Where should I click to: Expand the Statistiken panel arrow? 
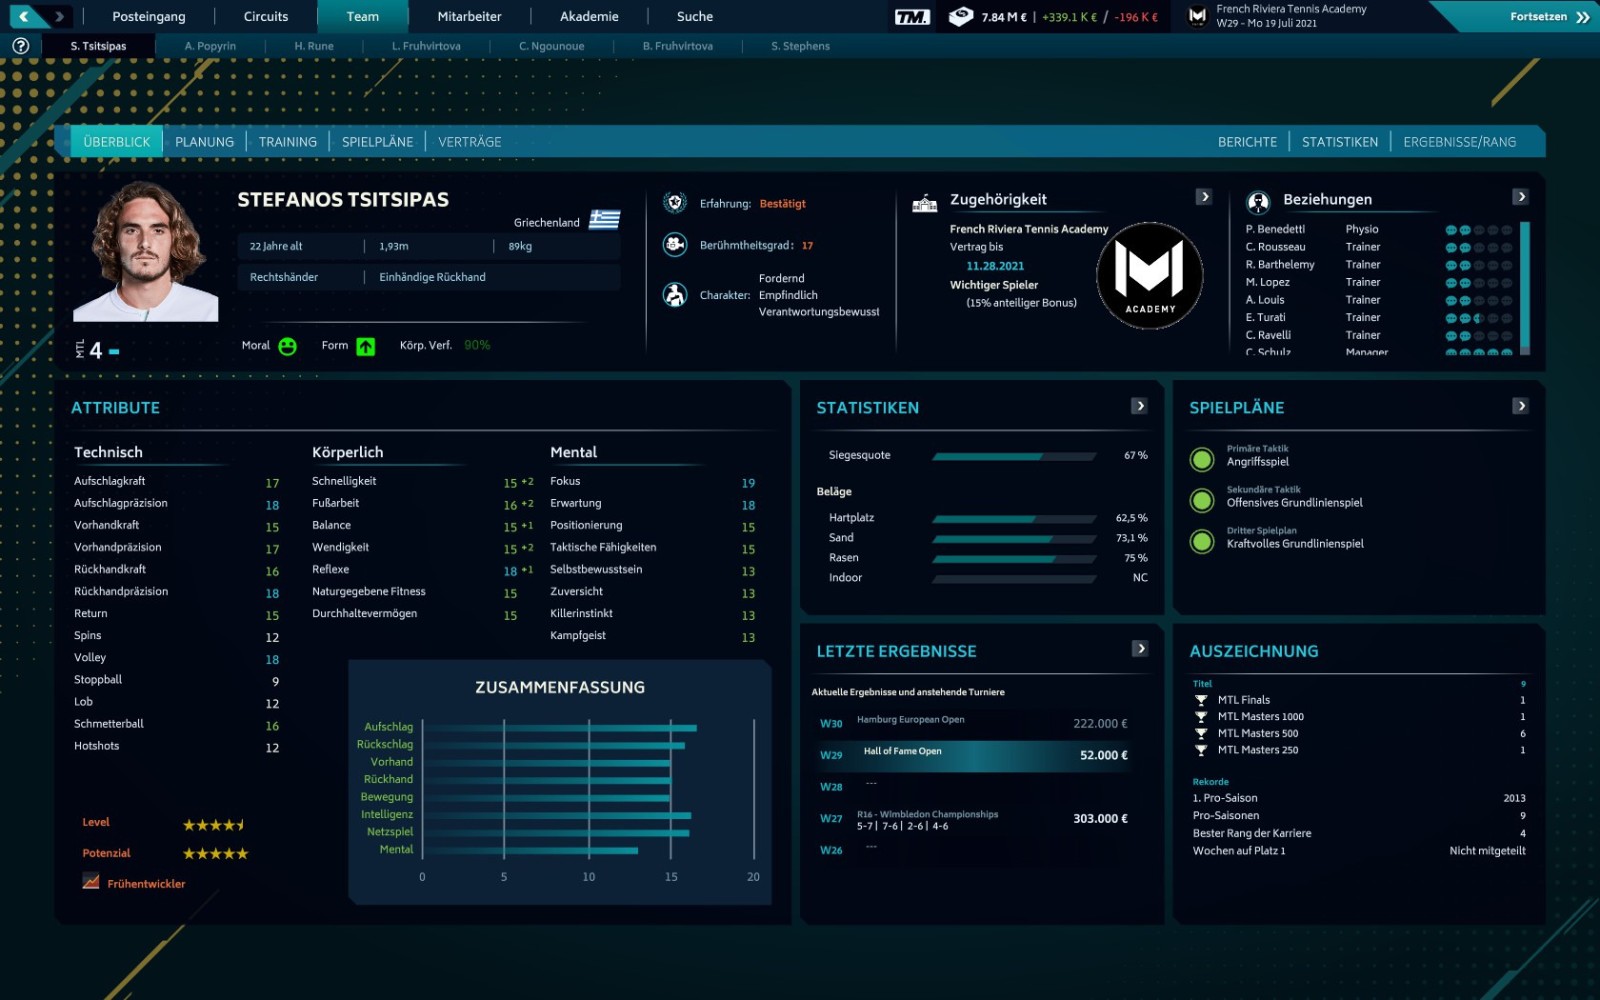click(x=1139, y=406)
